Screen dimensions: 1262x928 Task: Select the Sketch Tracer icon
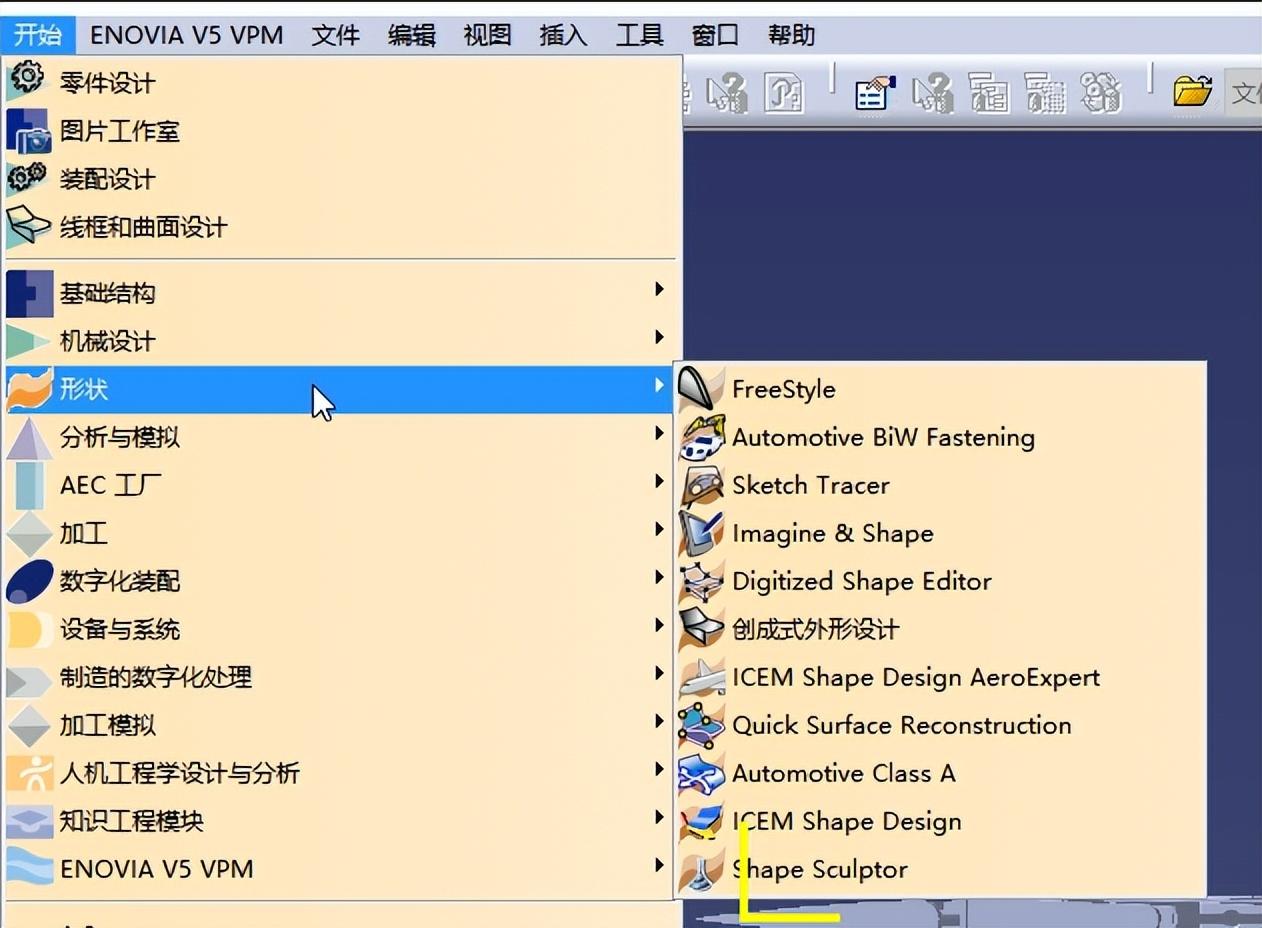click(x=701, y=485)
